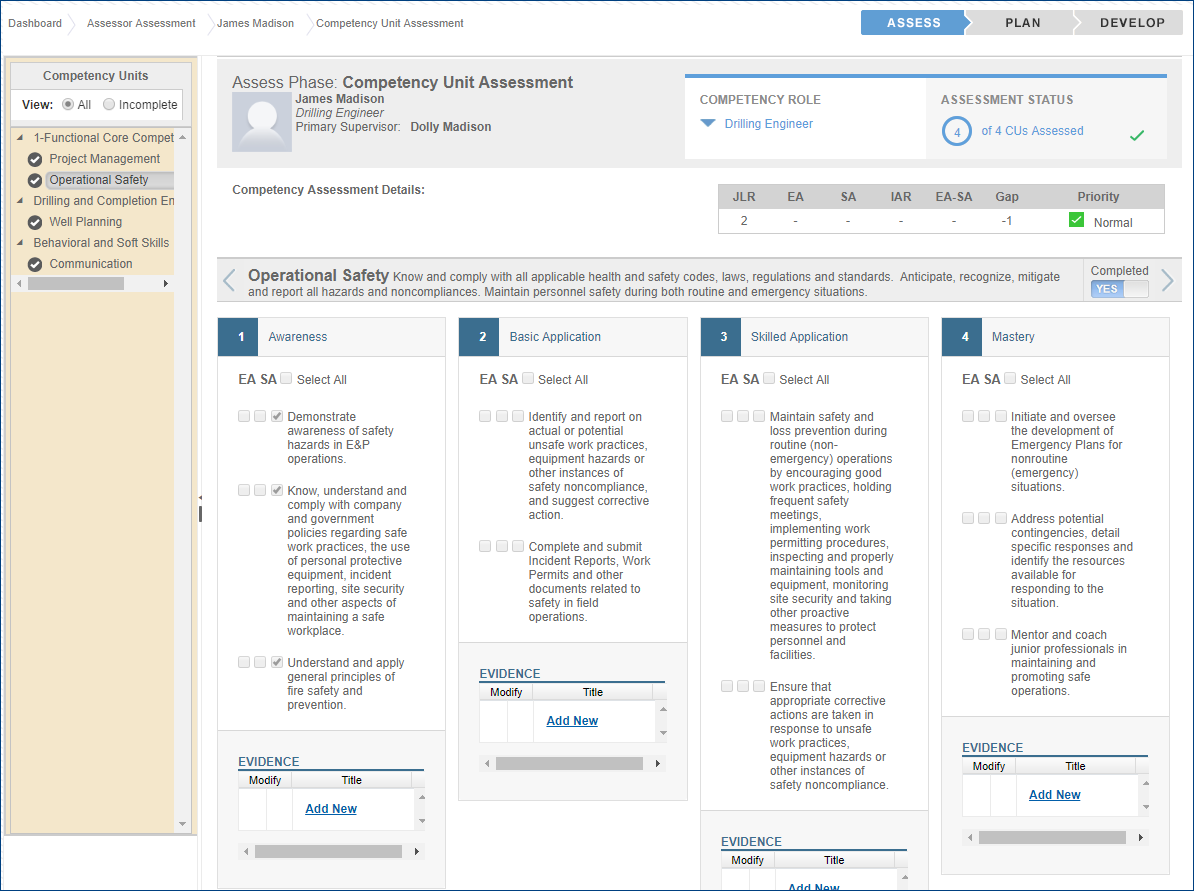The image size is (1194, 891).
Task: Switch to the DEVELOP phase tab
Action: [1132, 23]
